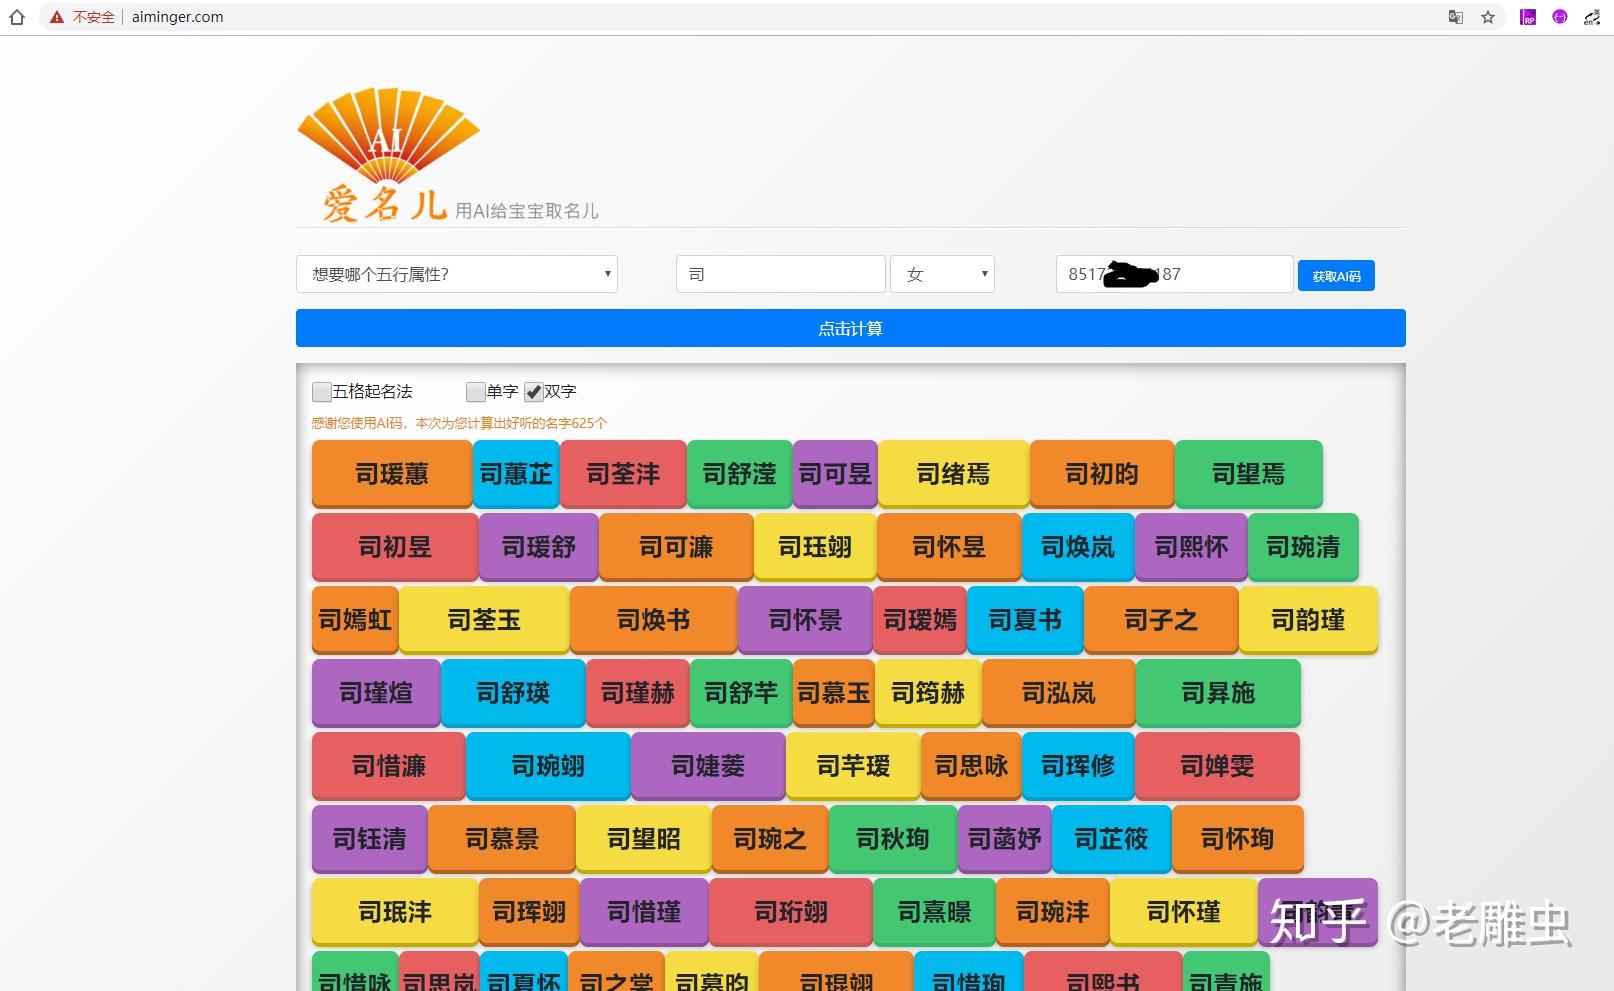The image size is (1614, 991).
Task: Pick the name 司婵雯
Action: (1217, 766)
